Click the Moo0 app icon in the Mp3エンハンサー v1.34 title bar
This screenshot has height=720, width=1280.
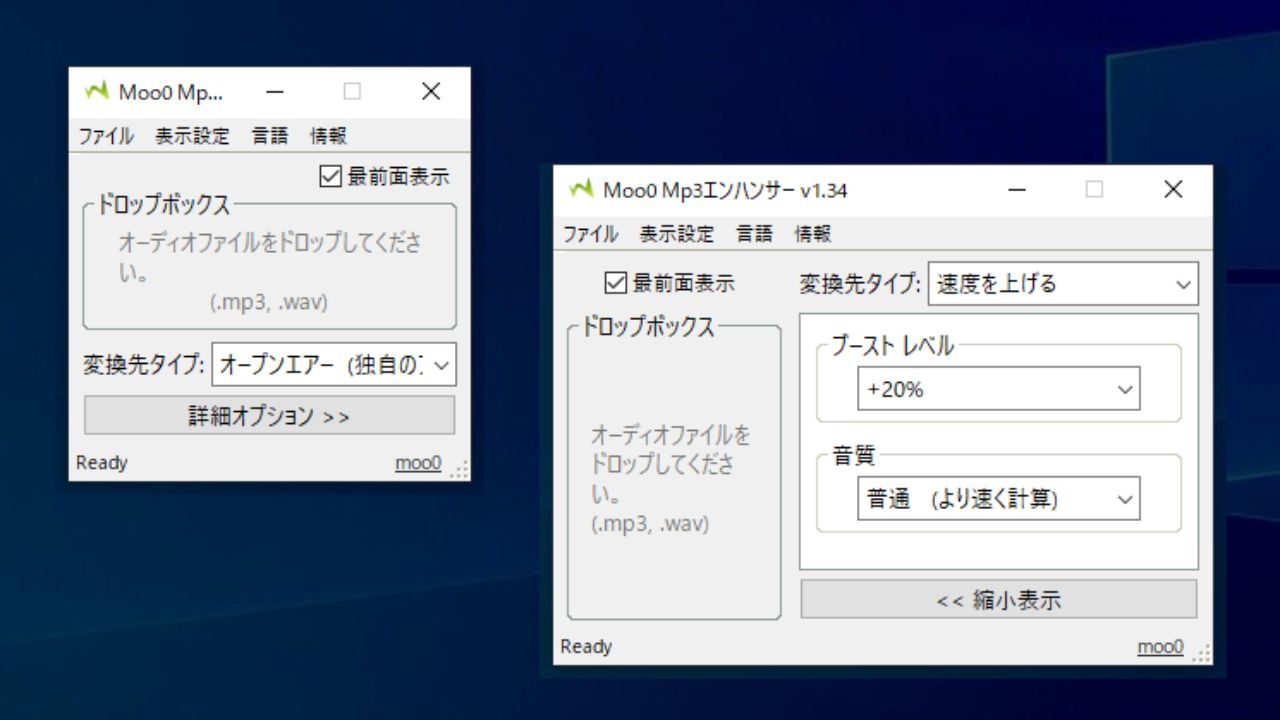pyautogui.click(x=580, y=190)
